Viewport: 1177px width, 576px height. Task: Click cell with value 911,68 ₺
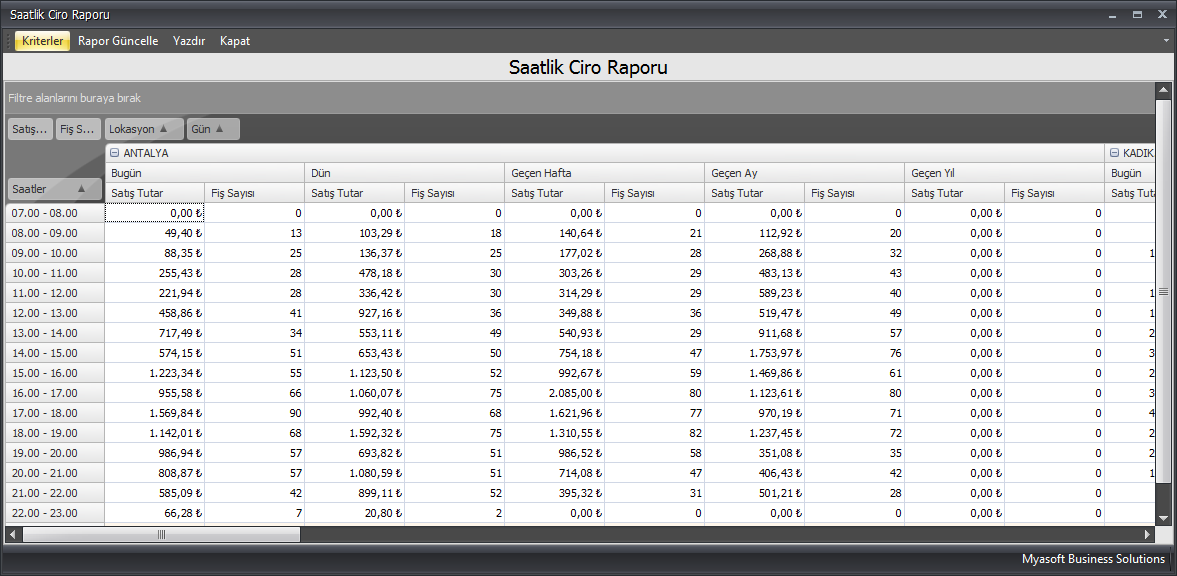coord(754,333)
